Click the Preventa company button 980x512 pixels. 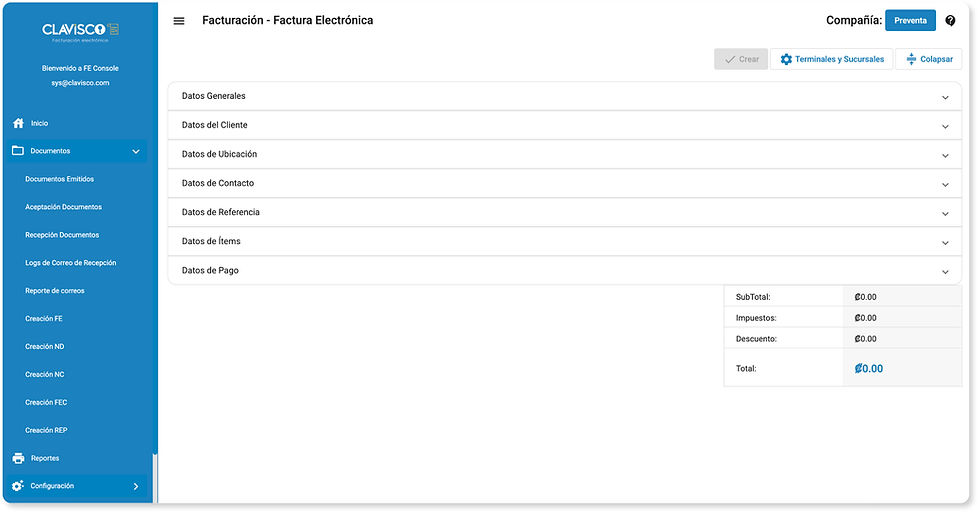[910, 21]
